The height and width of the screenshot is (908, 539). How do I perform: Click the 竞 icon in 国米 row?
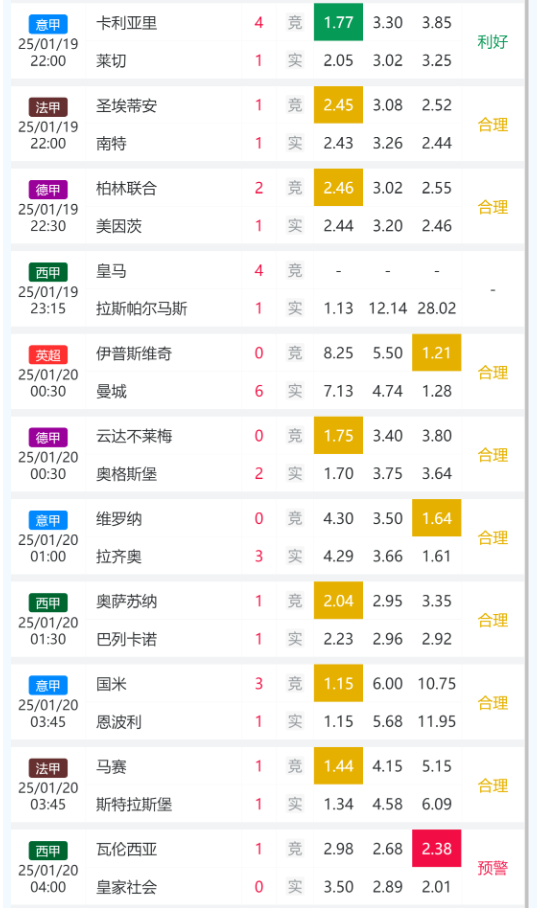click(295, 684)
